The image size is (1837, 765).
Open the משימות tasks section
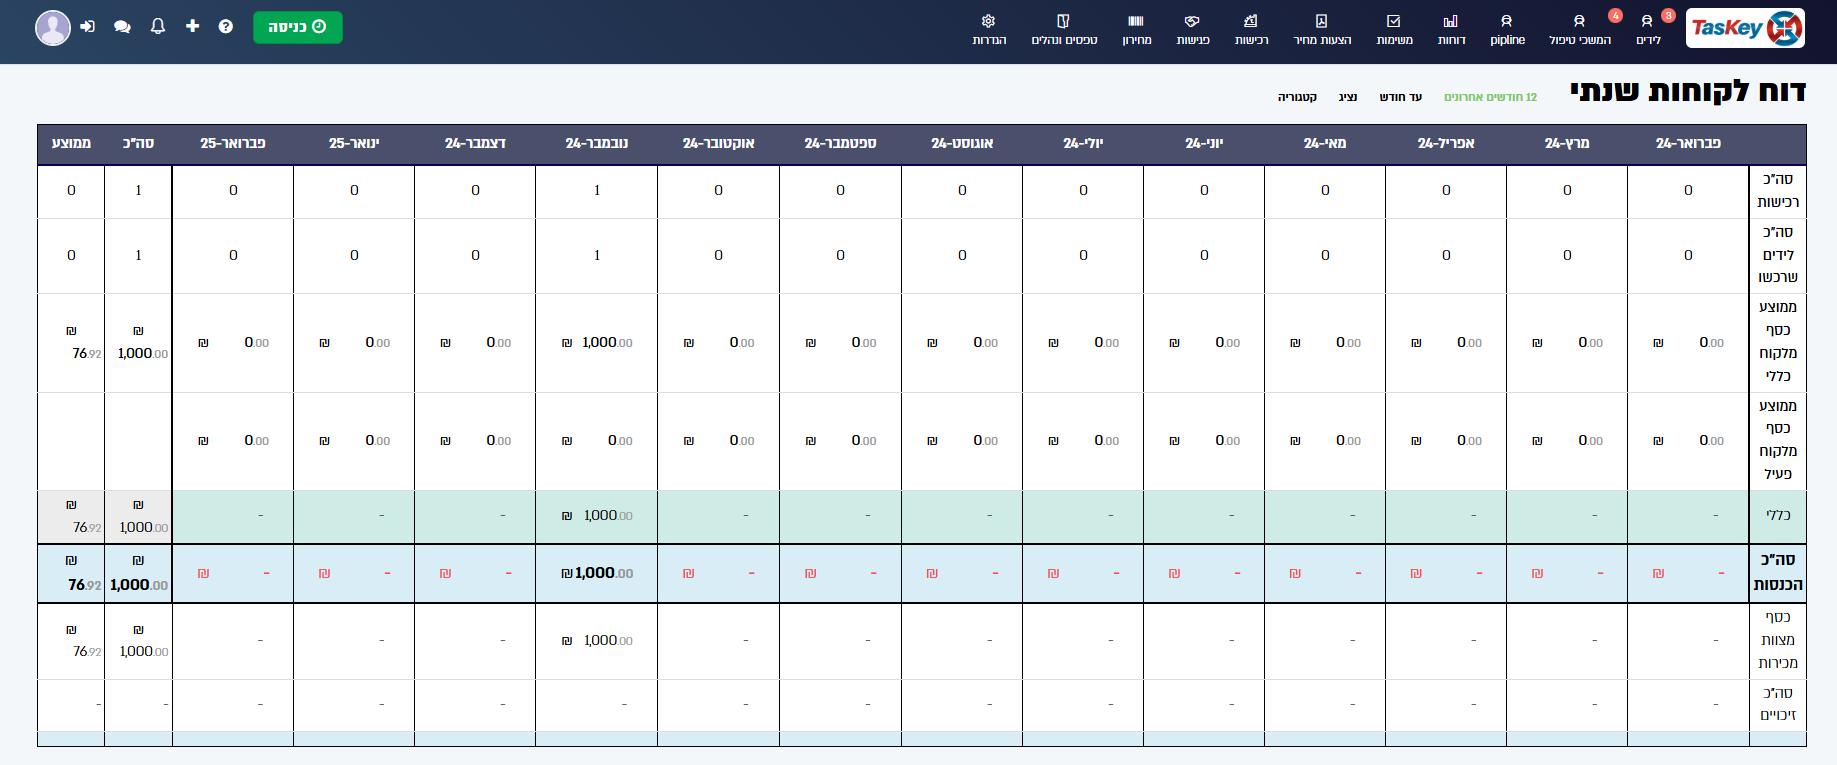(1394, 30)
